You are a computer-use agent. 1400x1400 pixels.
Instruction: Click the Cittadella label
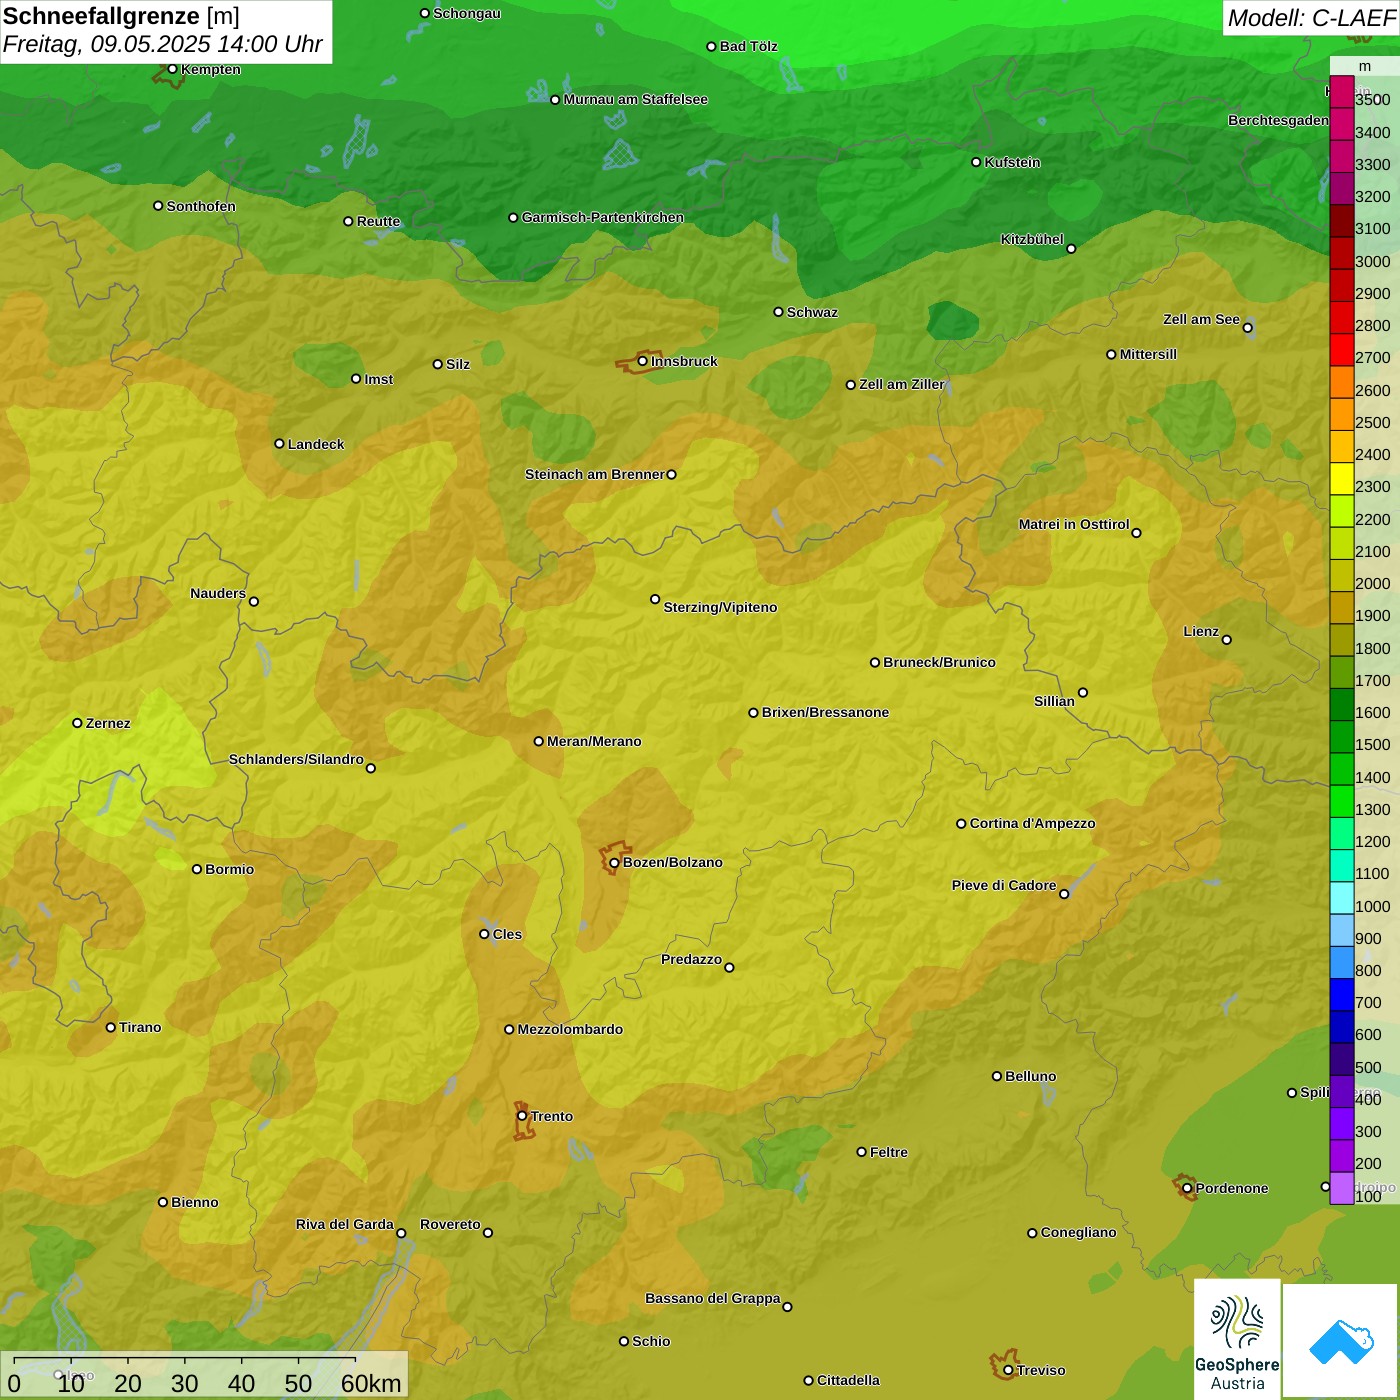point(848,1380)
